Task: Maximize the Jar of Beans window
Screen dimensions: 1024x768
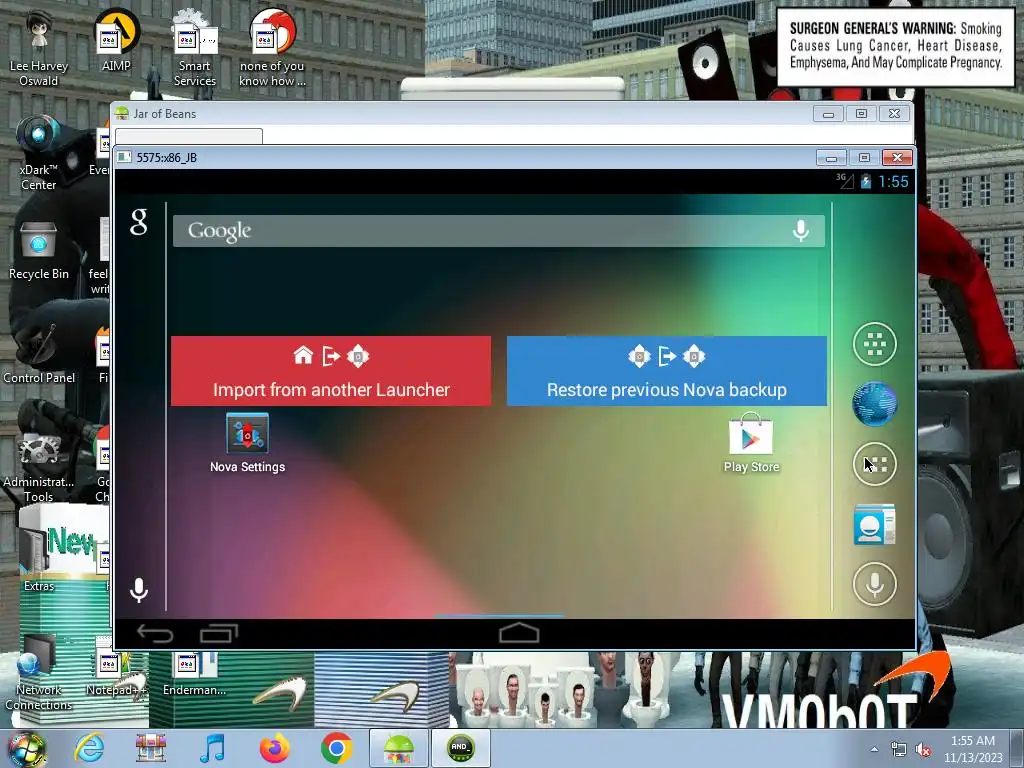Action: pos(861,114)
